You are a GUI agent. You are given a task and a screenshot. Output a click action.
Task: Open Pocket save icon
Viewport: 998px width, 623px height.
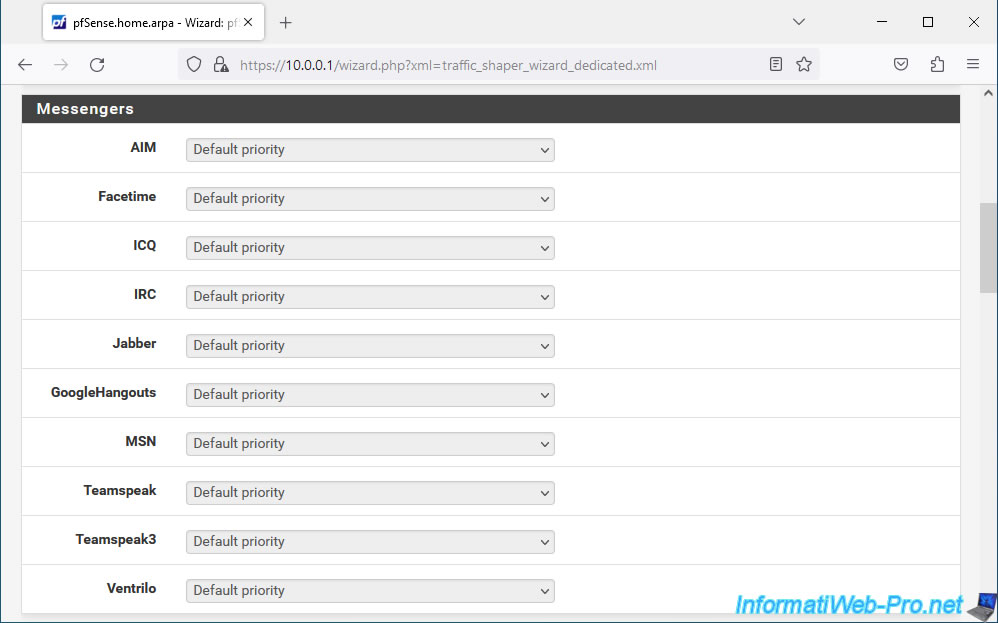(901, 64)
